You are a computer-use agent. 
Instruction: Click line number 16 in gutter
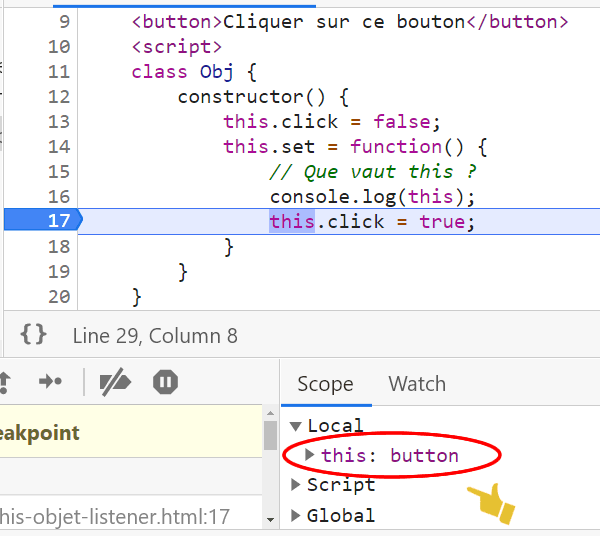pos(59,197)
